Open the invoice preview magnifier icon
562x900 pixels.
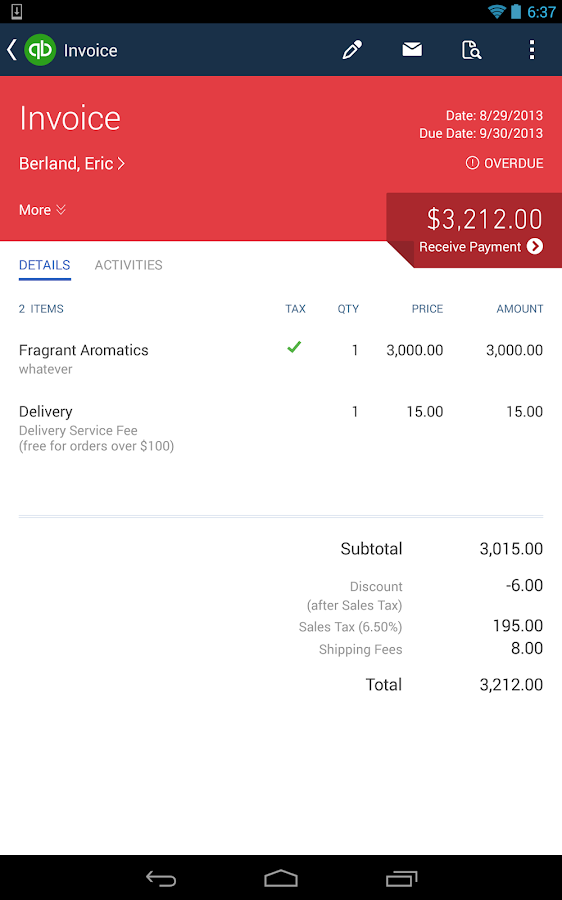coord(471,50)
